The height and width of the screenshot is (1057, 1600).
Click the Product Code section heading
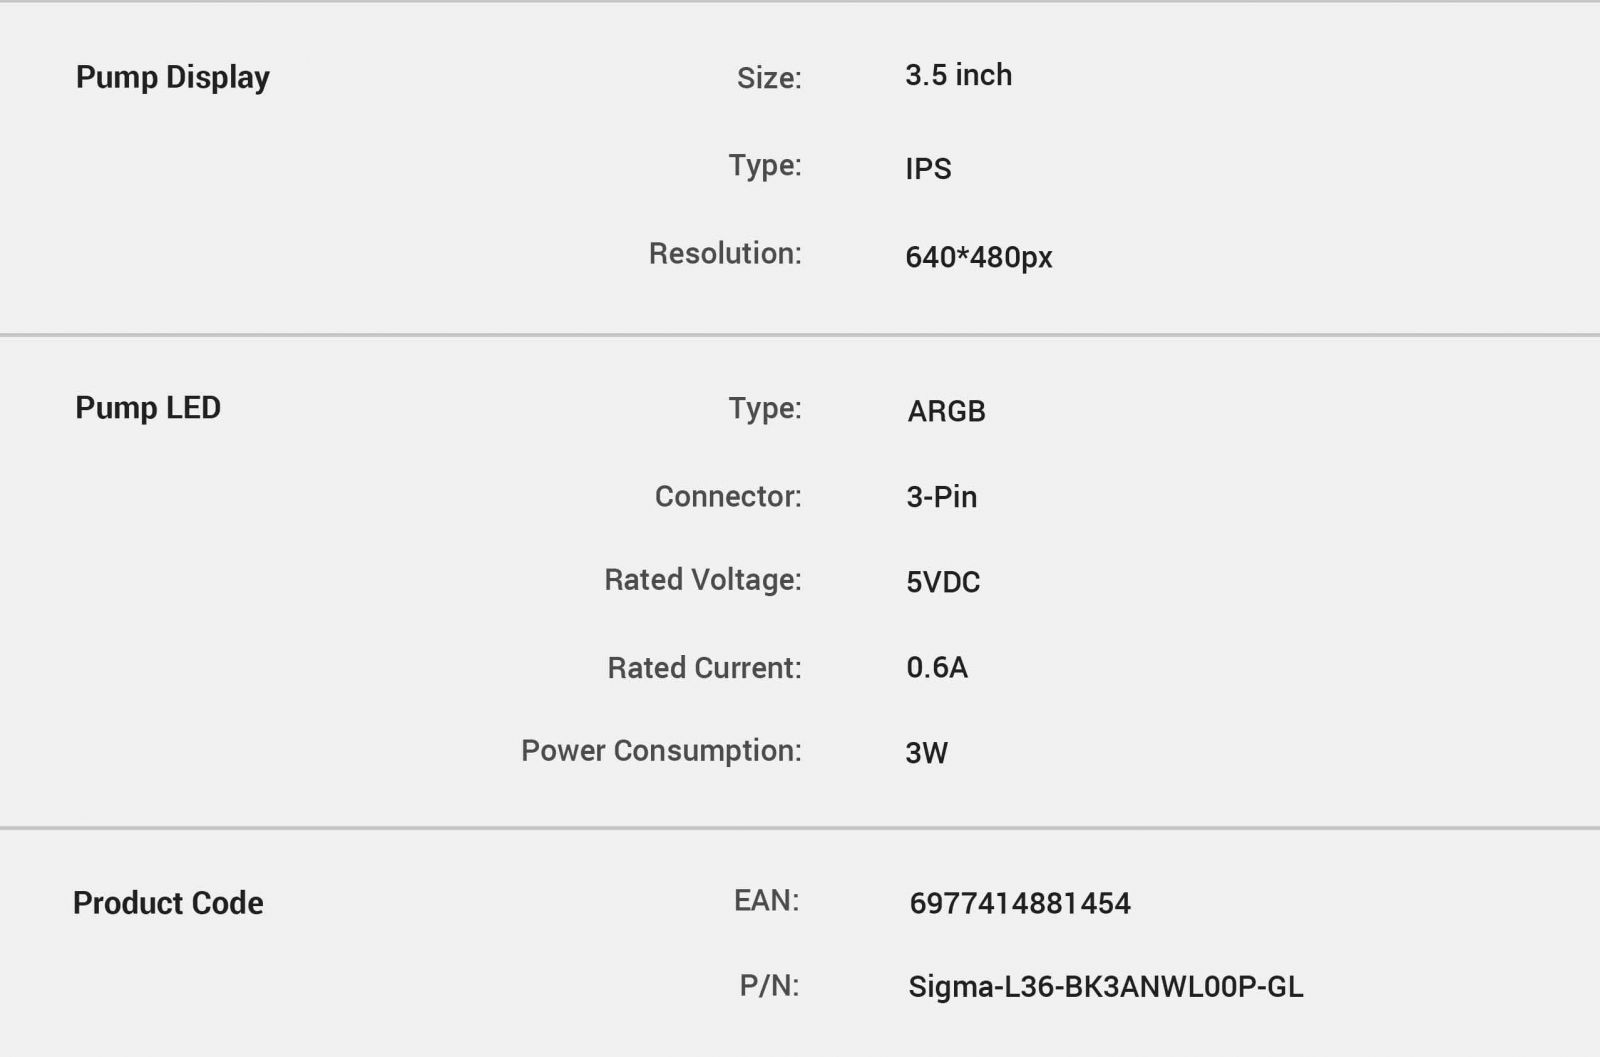pyautogui.click(x=168, y=903)
